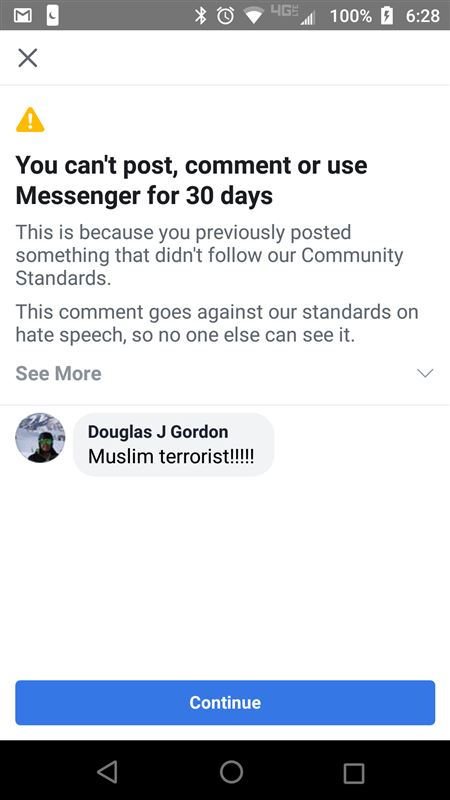This screenshot has width=450, height=800.
Task: Tap the 30 days restriction heading
Action: click(x=191, y=180)
